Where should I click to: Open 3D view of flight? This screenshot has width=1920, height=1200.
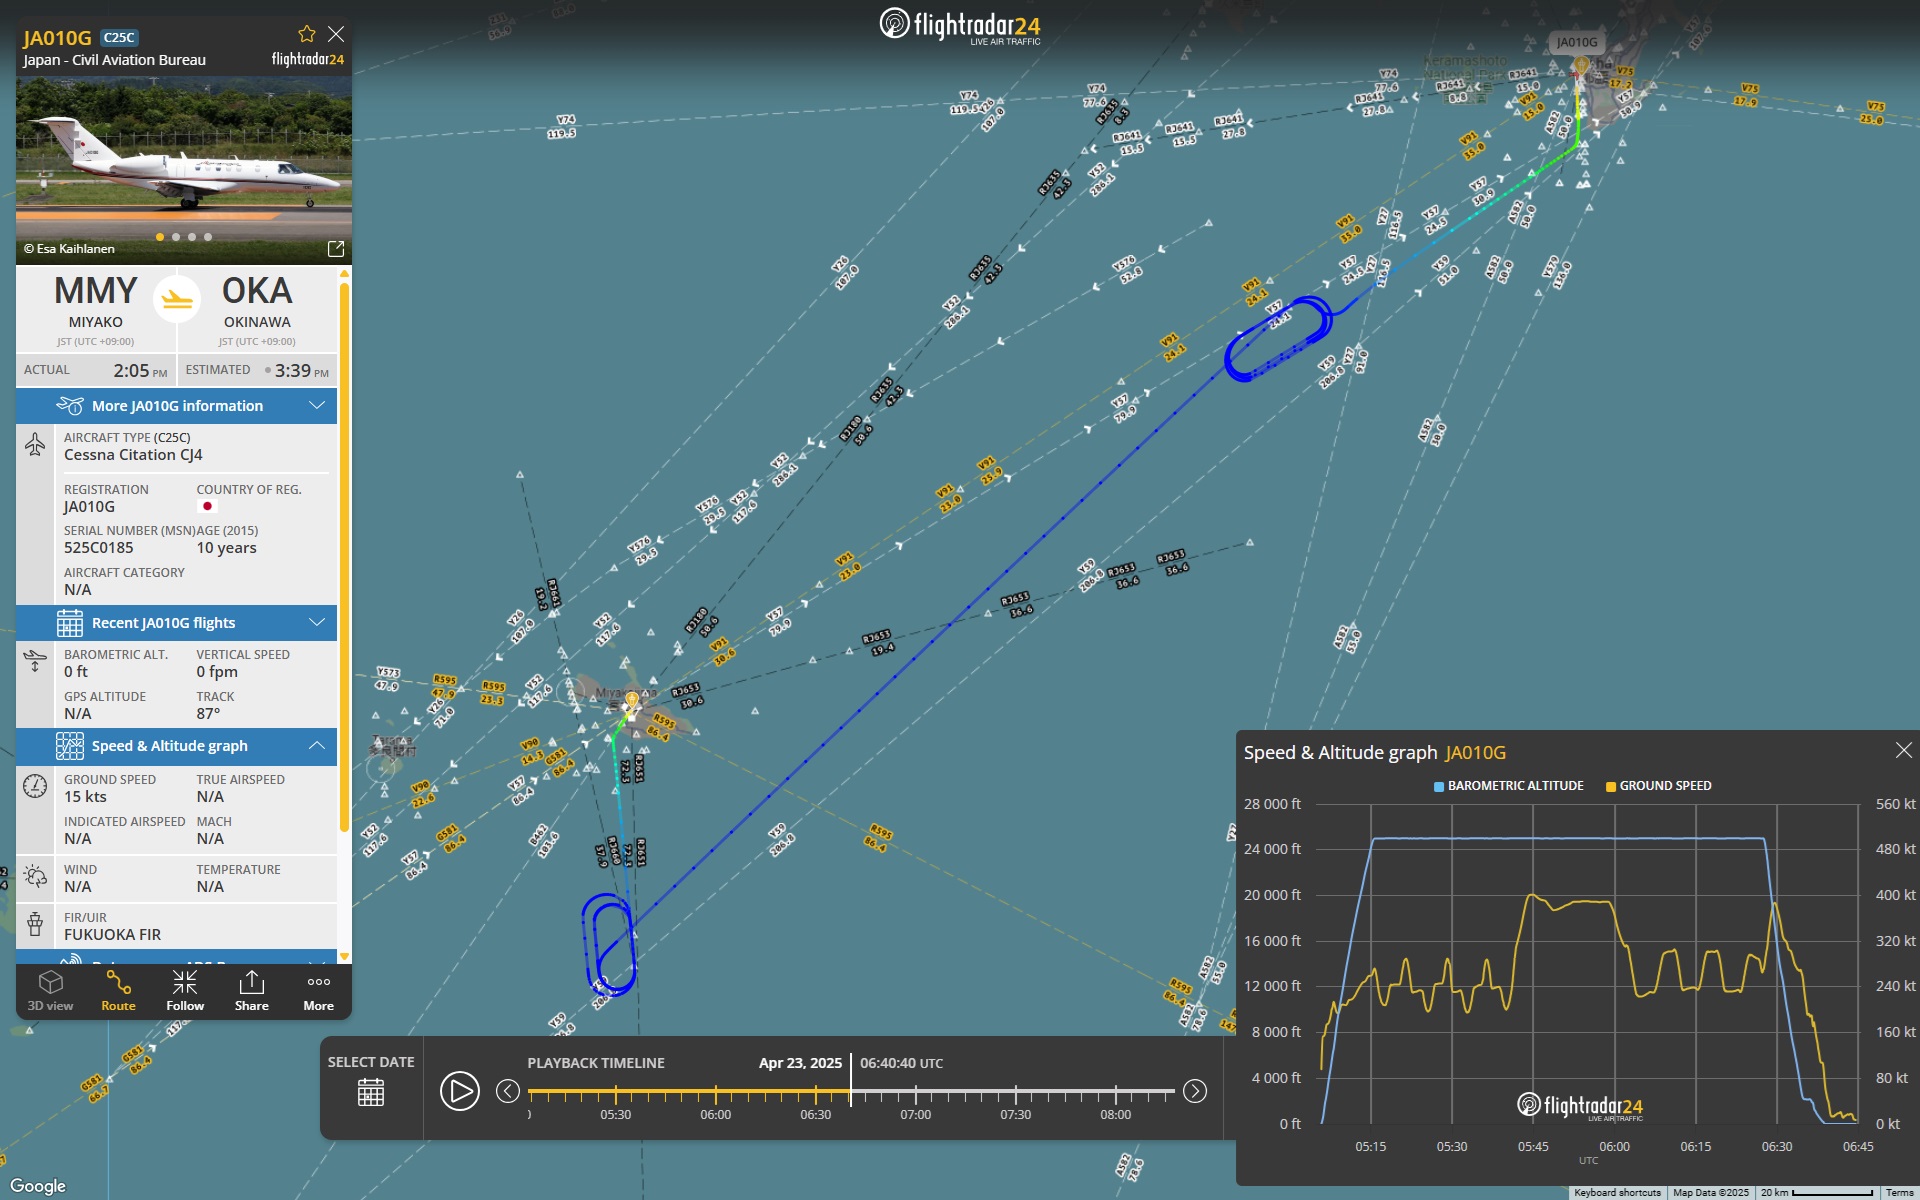(50, 991)
